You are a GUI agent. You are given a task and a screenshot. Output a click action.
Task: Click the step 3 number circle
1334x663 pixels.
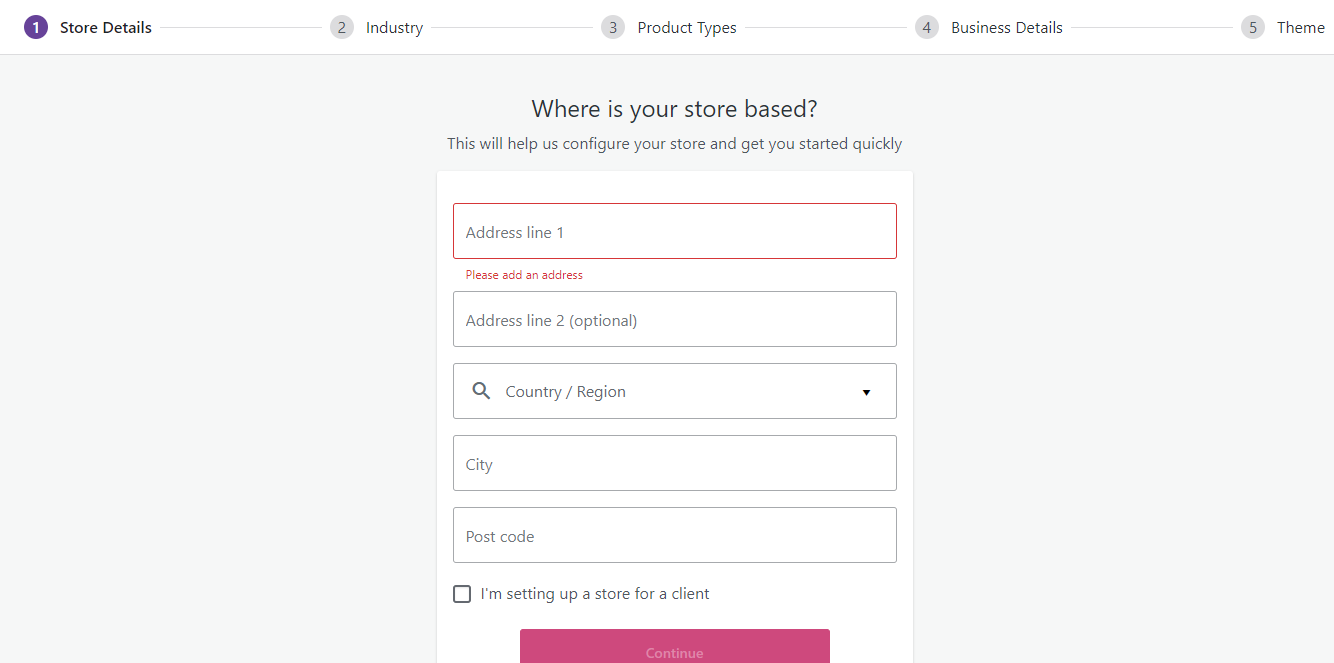pyautogui.click(x=613, y=28)
